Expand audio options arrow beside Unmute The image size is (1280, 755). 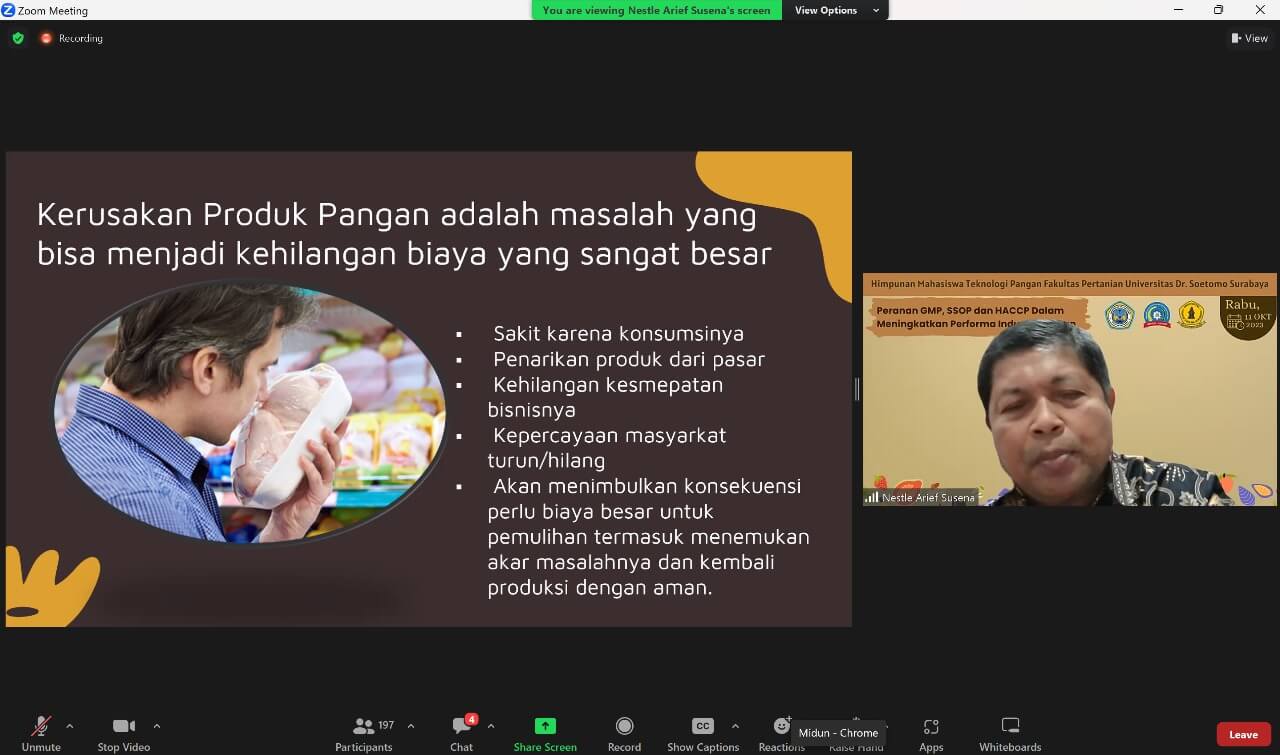[69, 726]
